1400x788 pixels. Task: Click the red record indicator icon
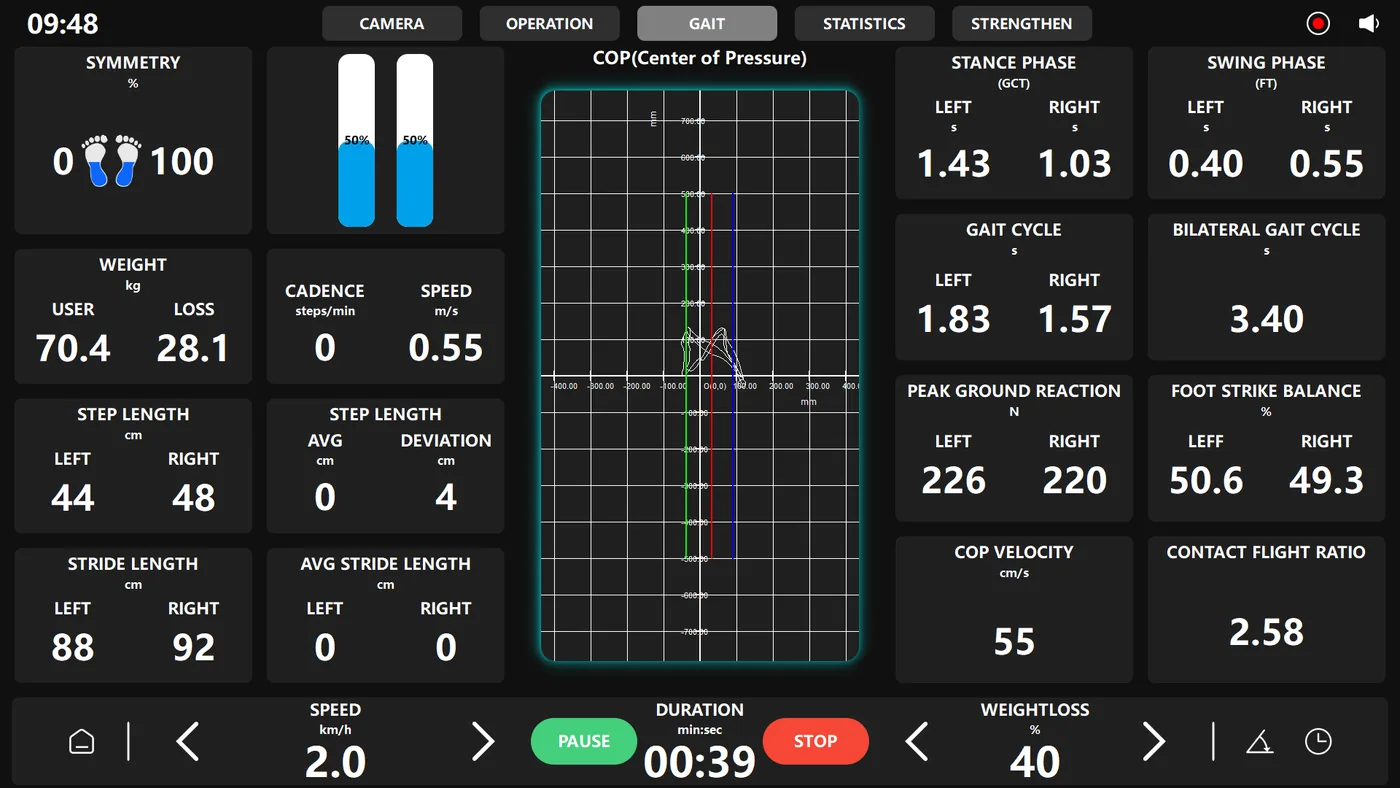tap(1318, 23)
